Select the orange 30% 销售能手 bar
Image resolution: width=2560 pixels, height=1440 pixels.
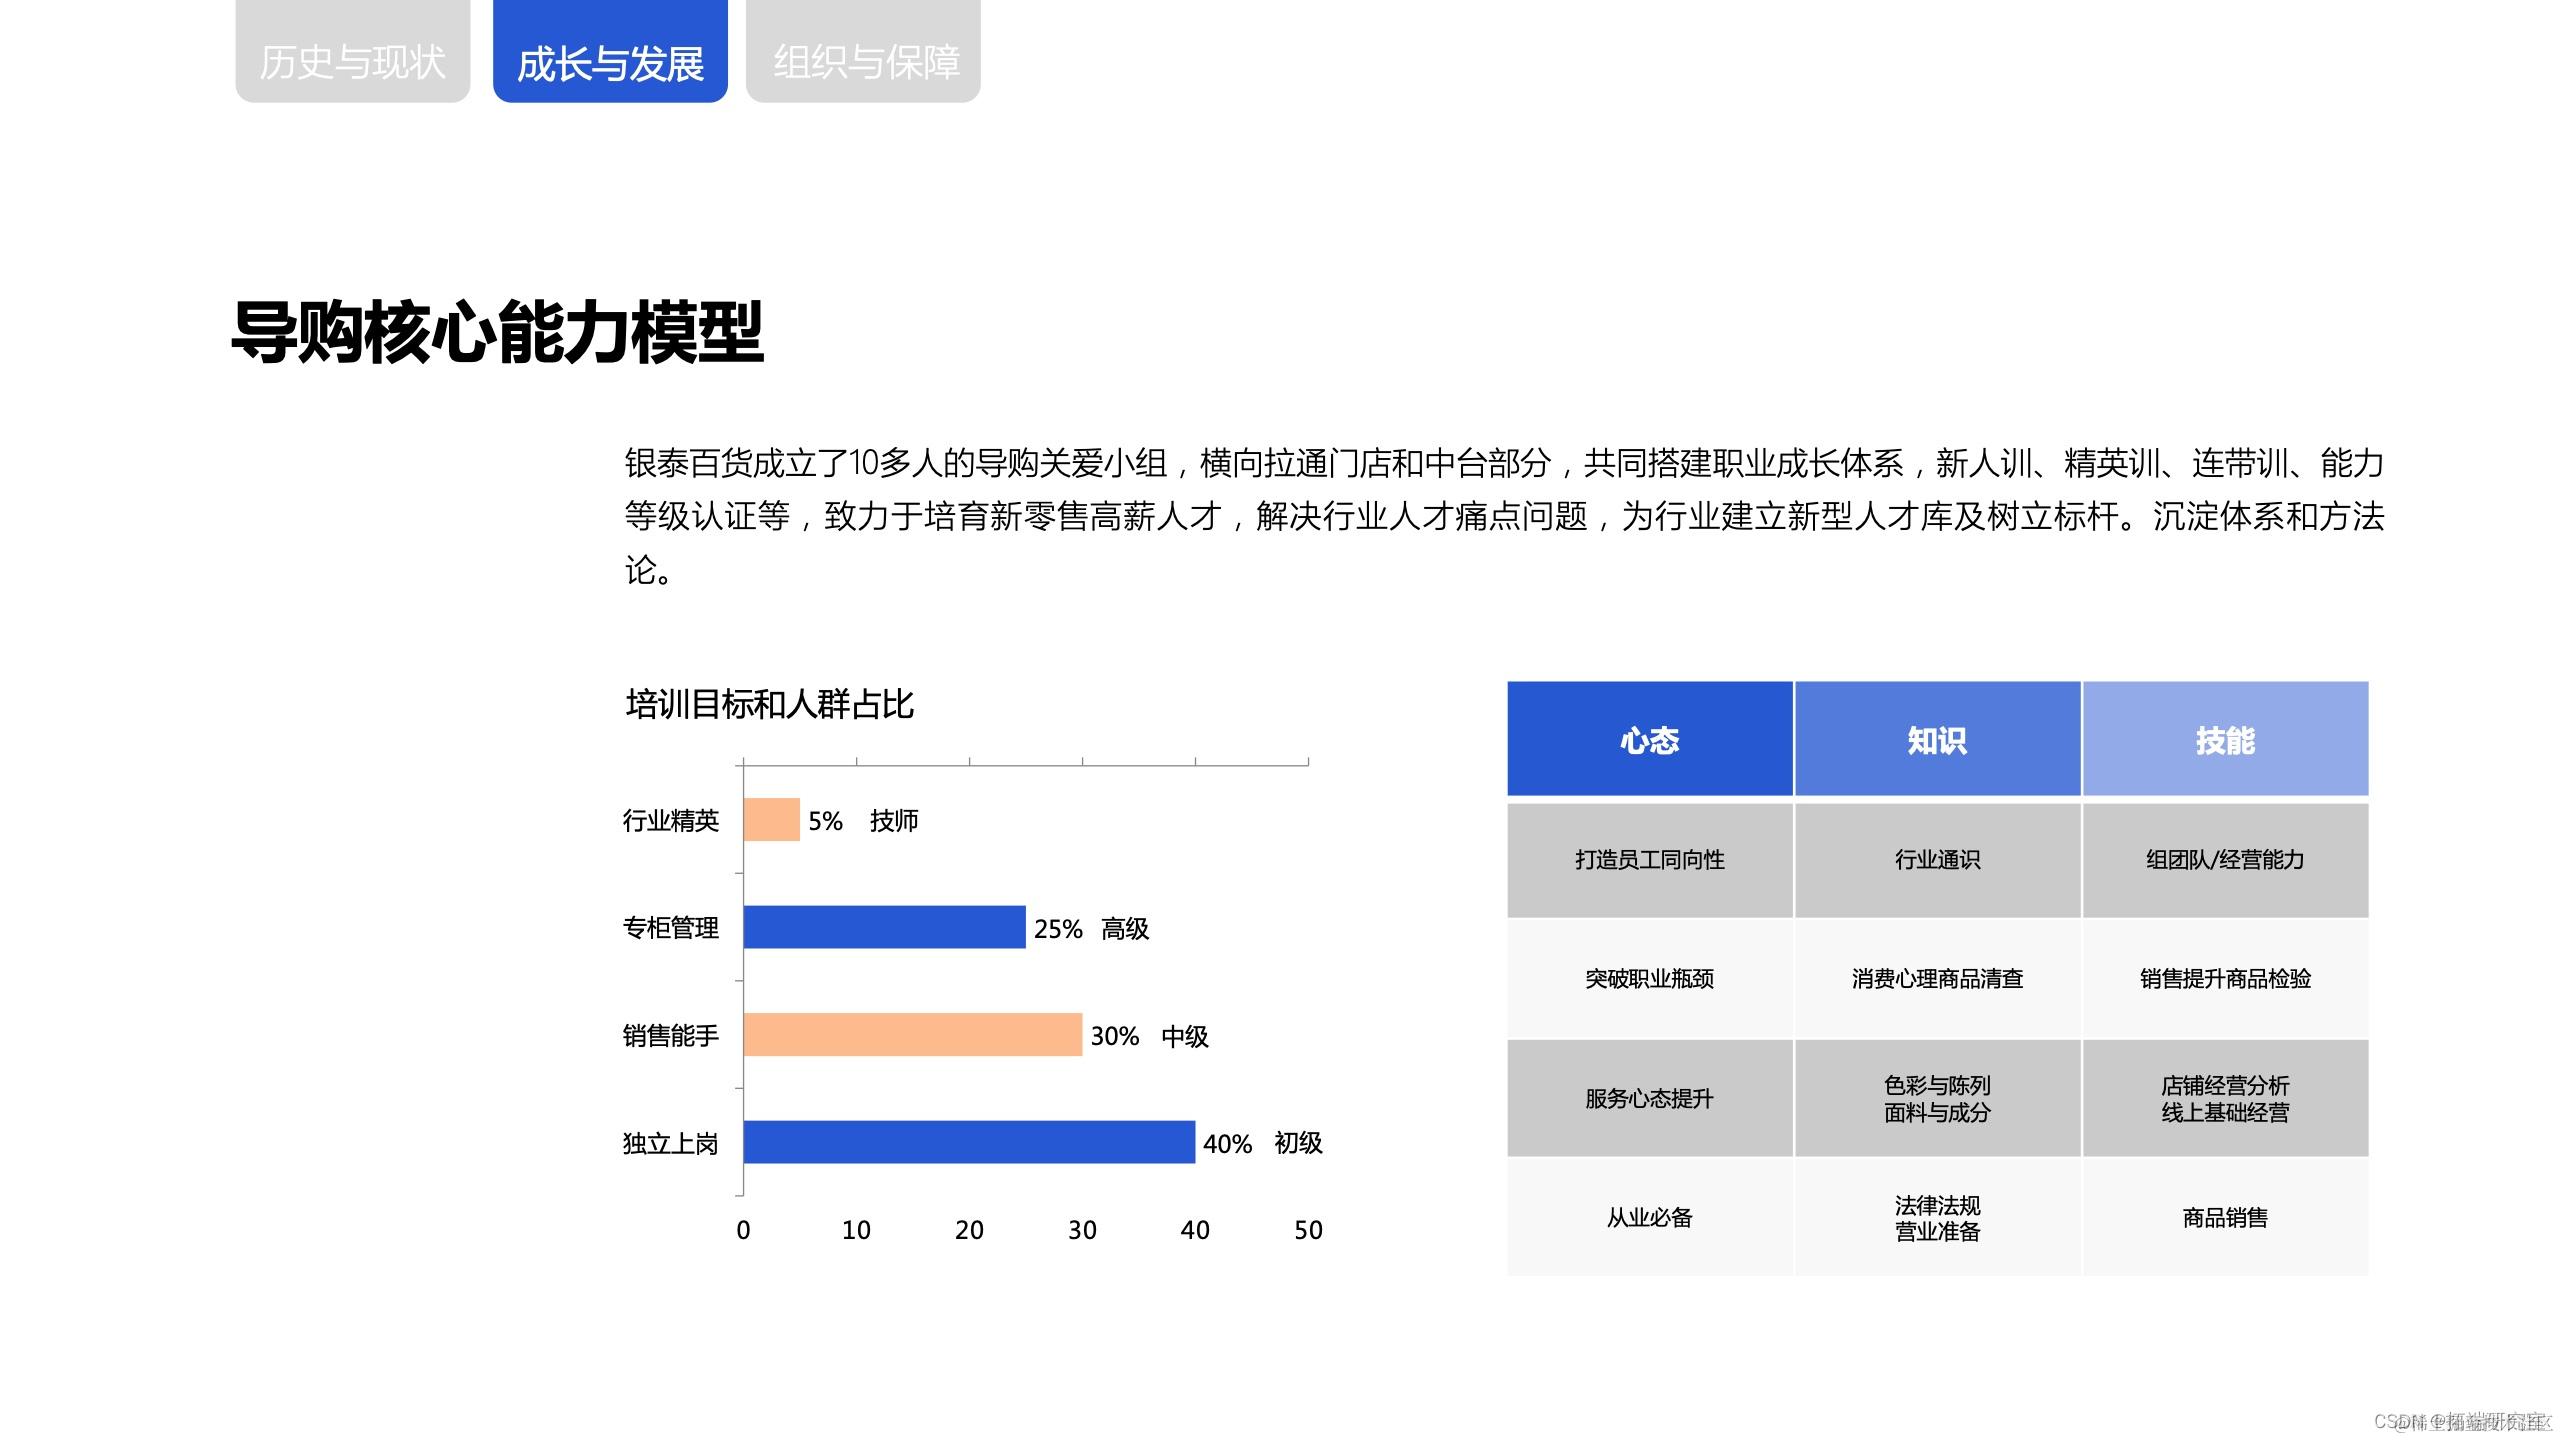point(912,1034)
